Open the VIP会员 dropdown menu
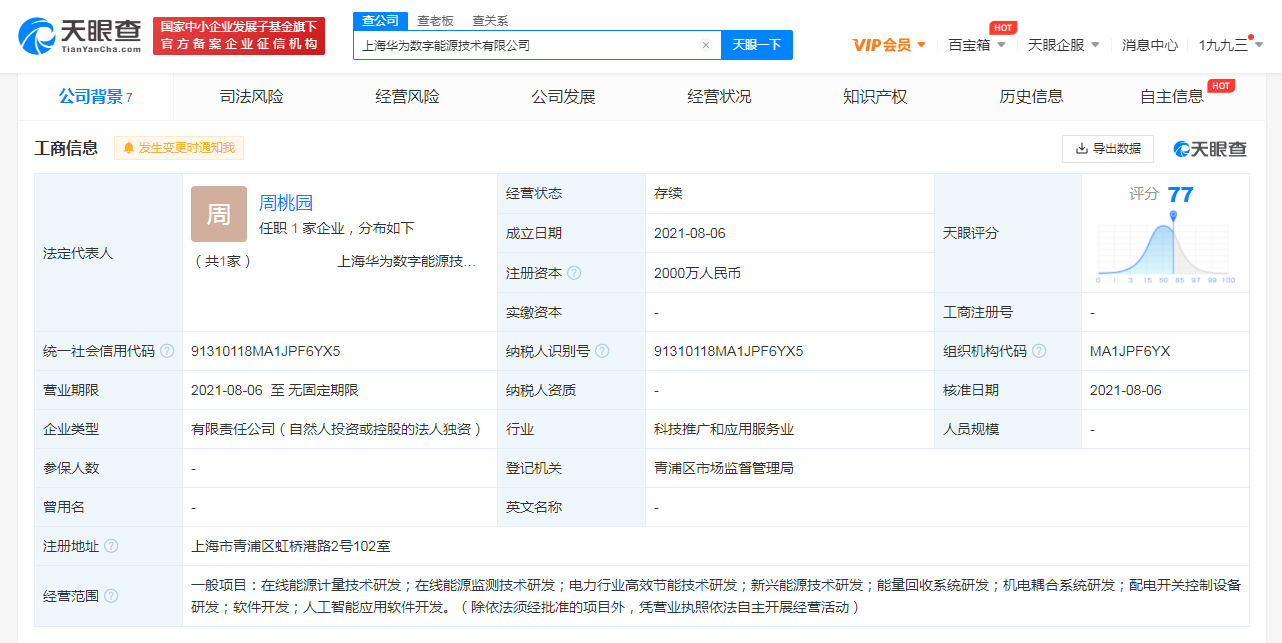The width and height of the screenshot is (1282, 643). (x=889, y=45)
